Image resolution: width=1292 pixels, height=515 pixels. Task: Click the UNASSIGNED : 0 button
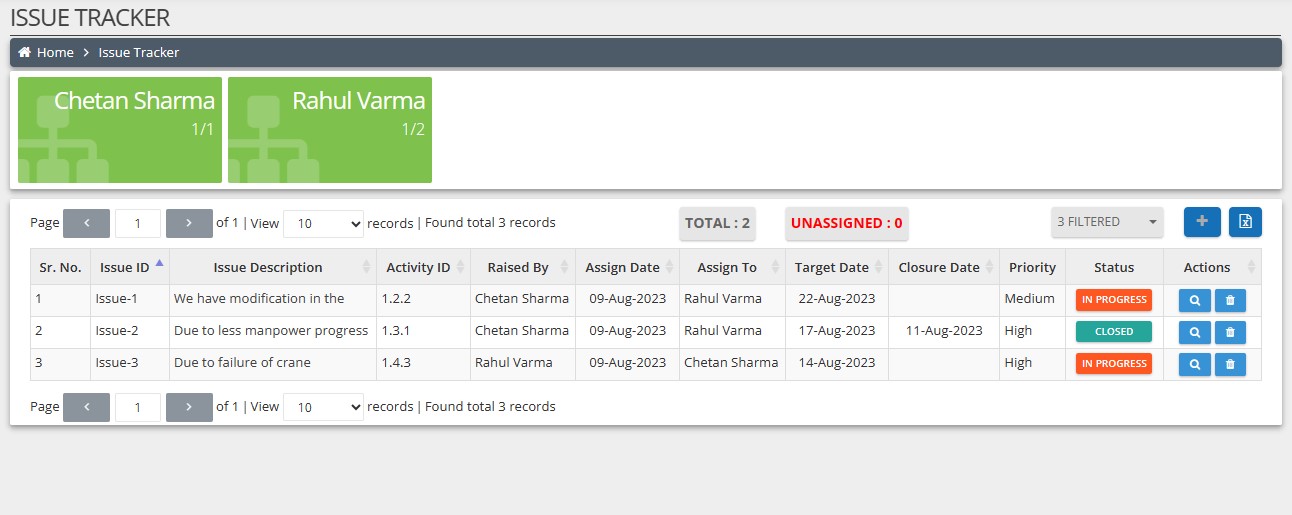tap(846, 224)
